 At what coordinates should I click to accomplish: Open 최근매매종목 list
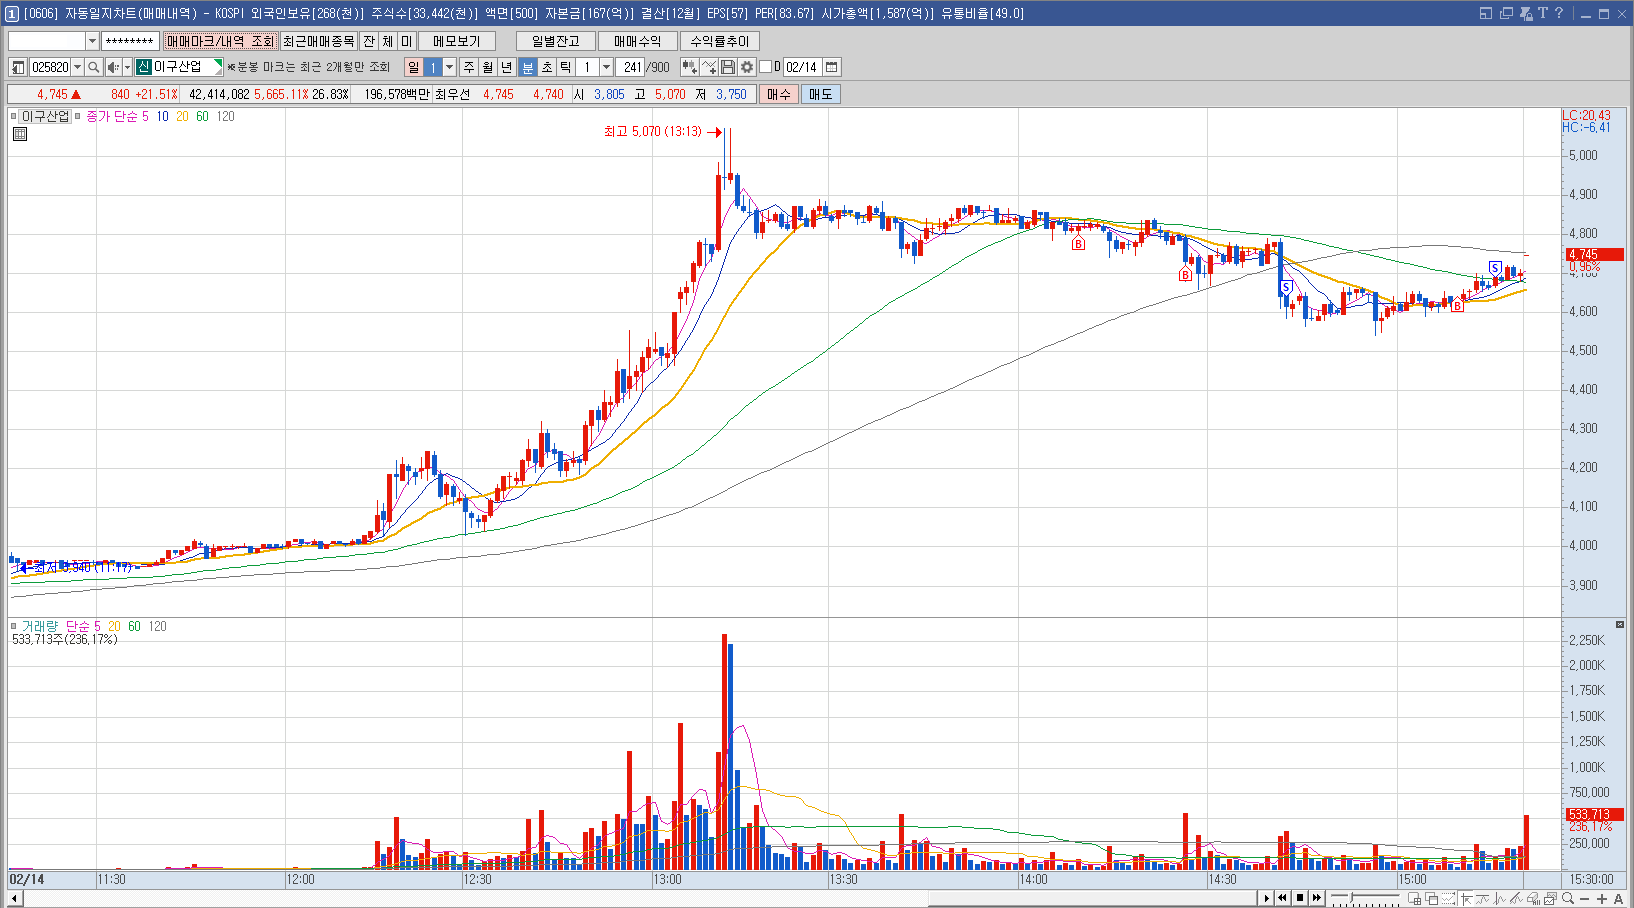coord(318,41)
